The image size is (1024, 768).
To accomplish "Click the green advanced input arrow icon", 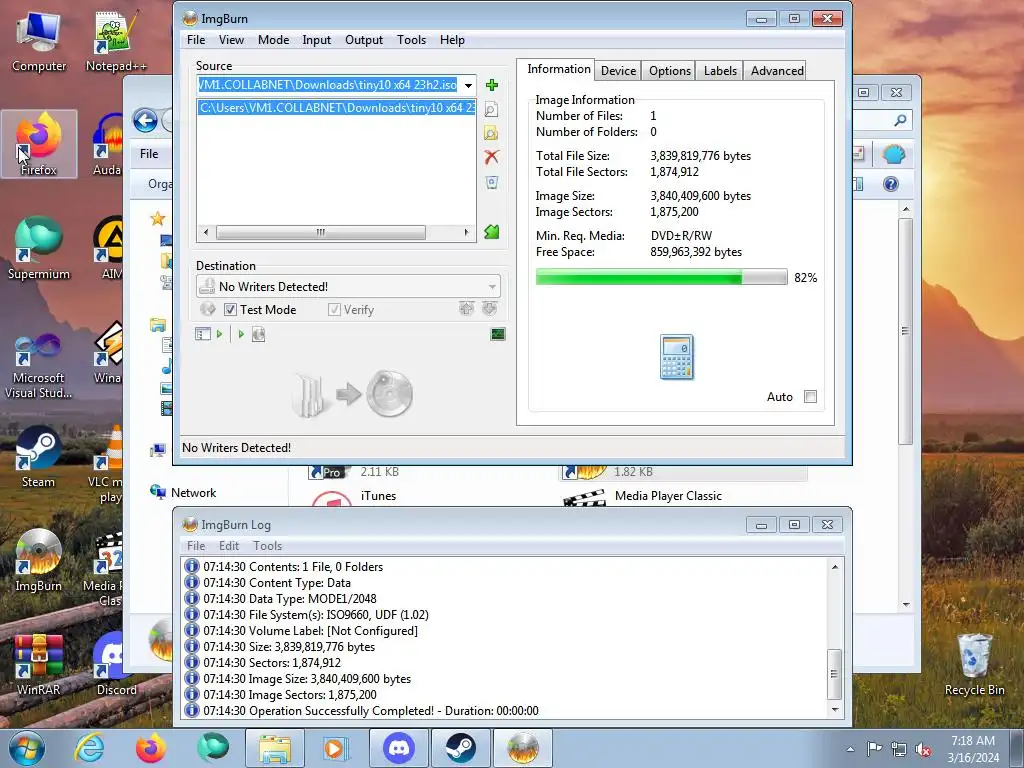I will coord(491,231).
